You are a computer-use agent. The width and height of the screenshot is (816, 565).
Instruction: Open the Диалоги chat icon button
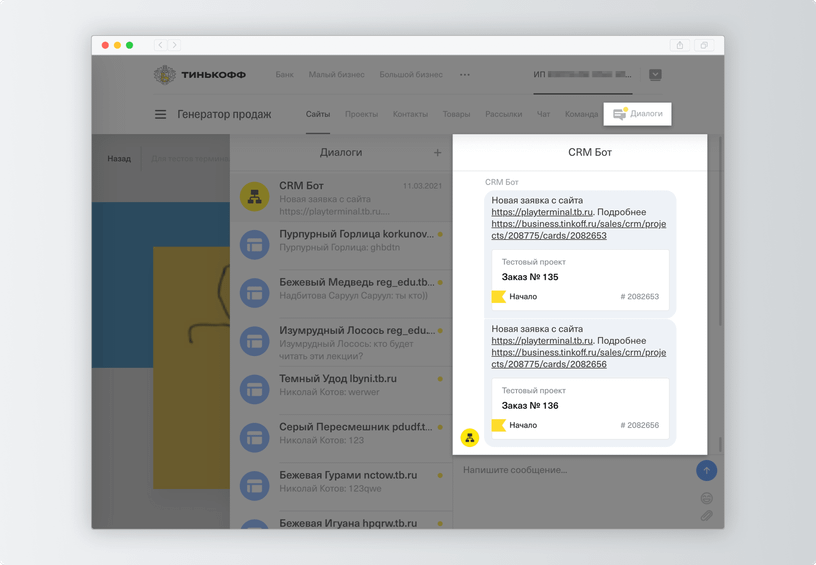point(638,114)
